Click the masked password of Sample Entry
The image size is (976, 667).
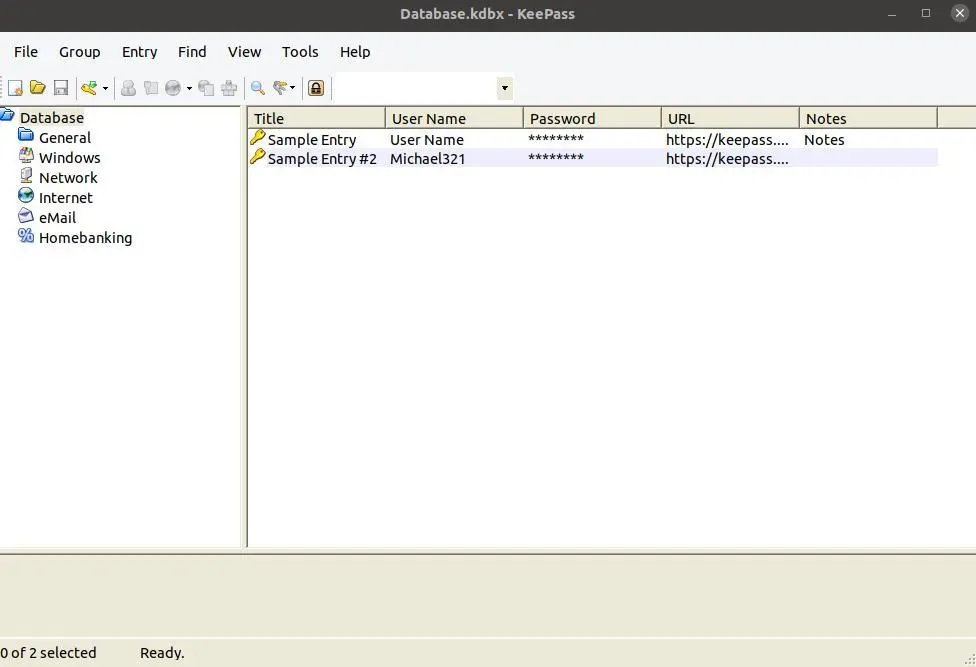pos(556,138)
